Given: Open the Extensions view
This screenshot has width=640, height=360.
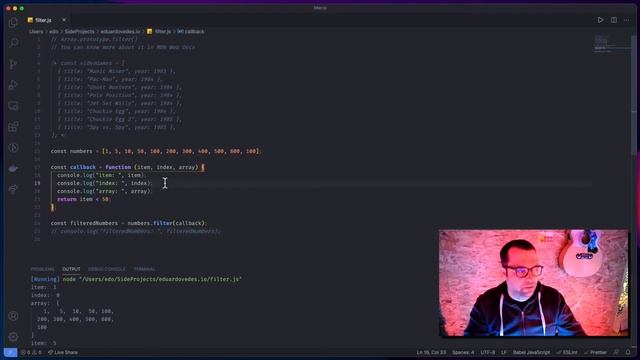Looking at the screenshot, I should pyautogui.click(x=13, y=127).
